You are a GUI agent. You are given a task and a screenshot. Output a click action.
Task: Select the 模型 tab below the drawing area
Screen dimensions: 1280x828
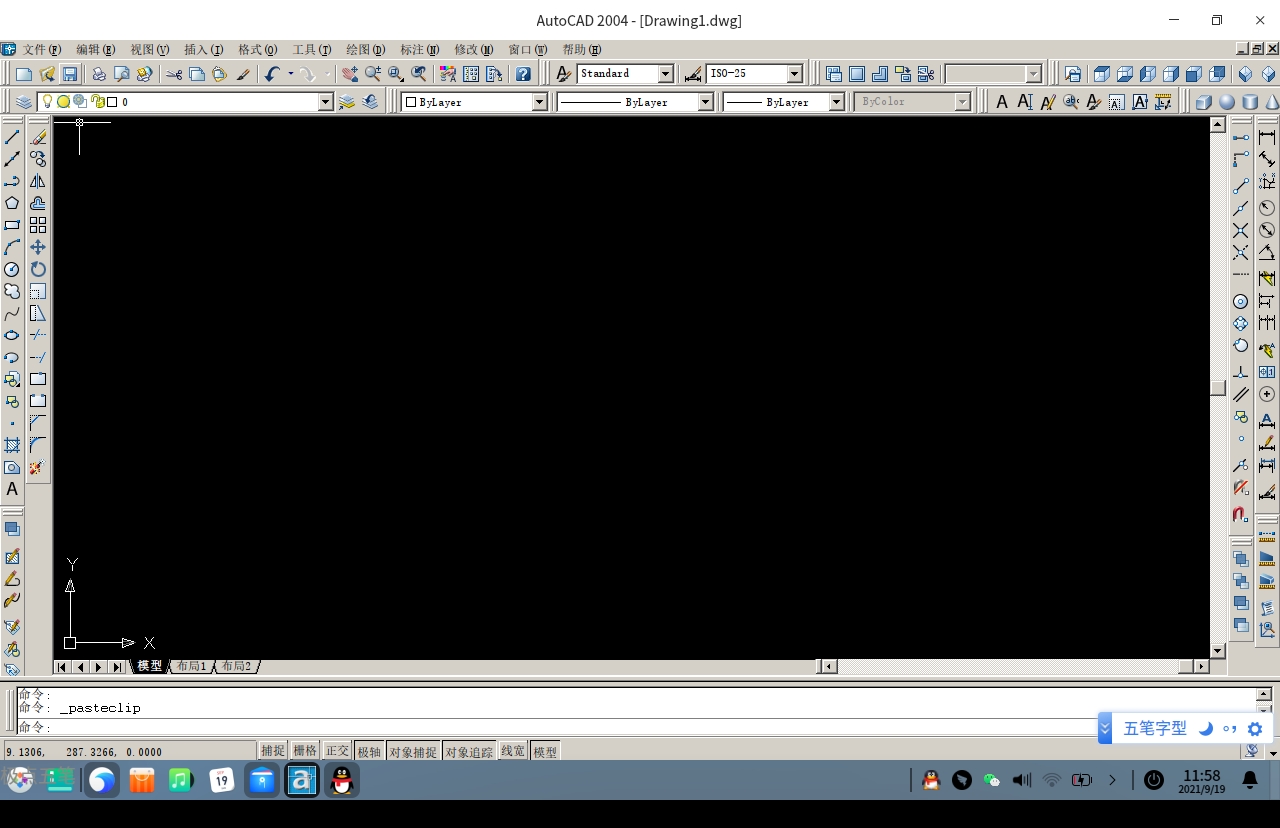[150, 666]
